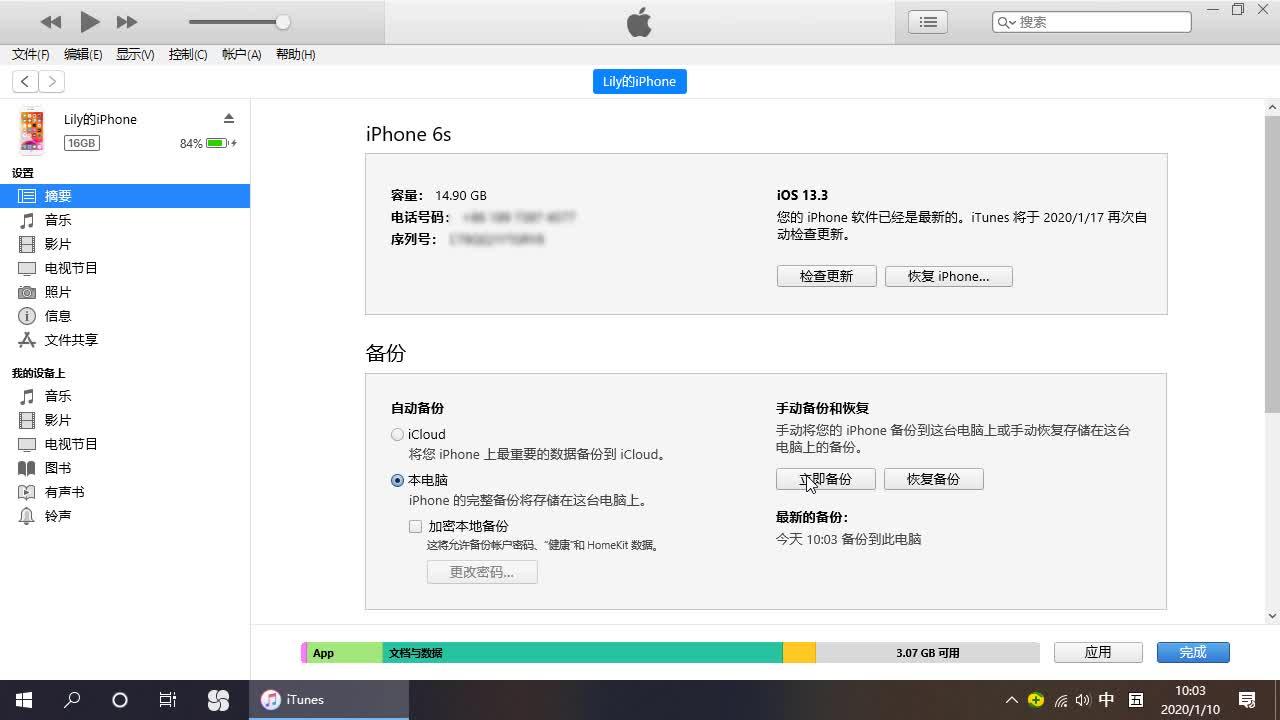The height and width of the screenshot is (720, 1280).
Task: Open the 显示(V) menu
Action: coord(135,55)
